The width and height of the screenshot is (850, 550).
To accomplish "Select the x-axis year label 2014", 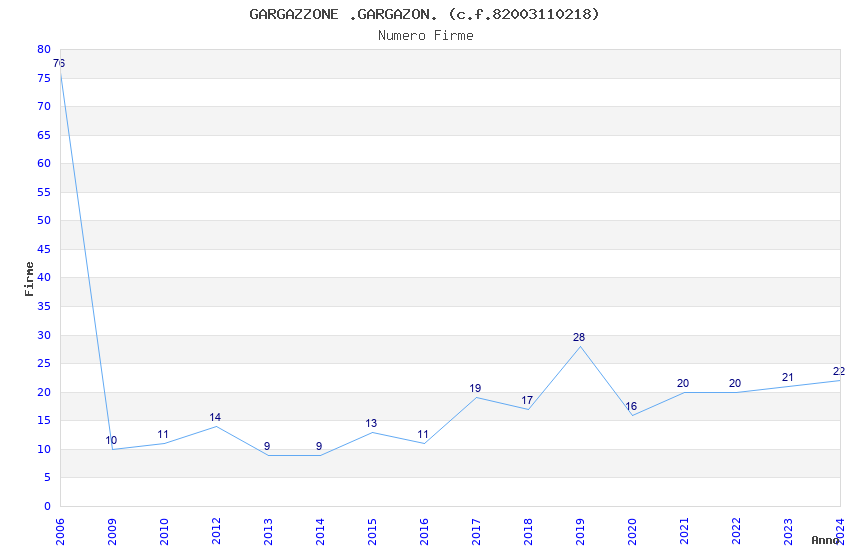I will (320, 532).
